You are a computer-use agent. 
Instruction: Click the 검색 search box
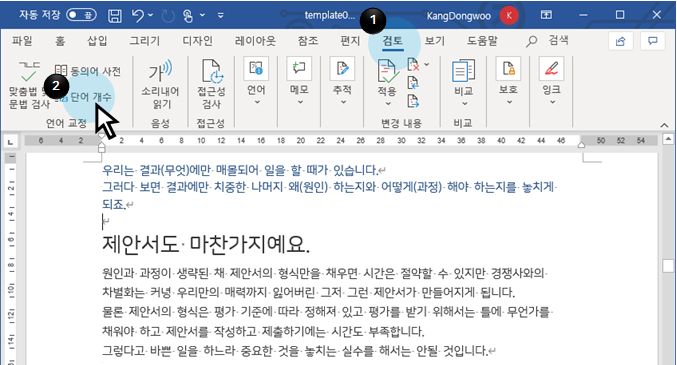point(547,41)
